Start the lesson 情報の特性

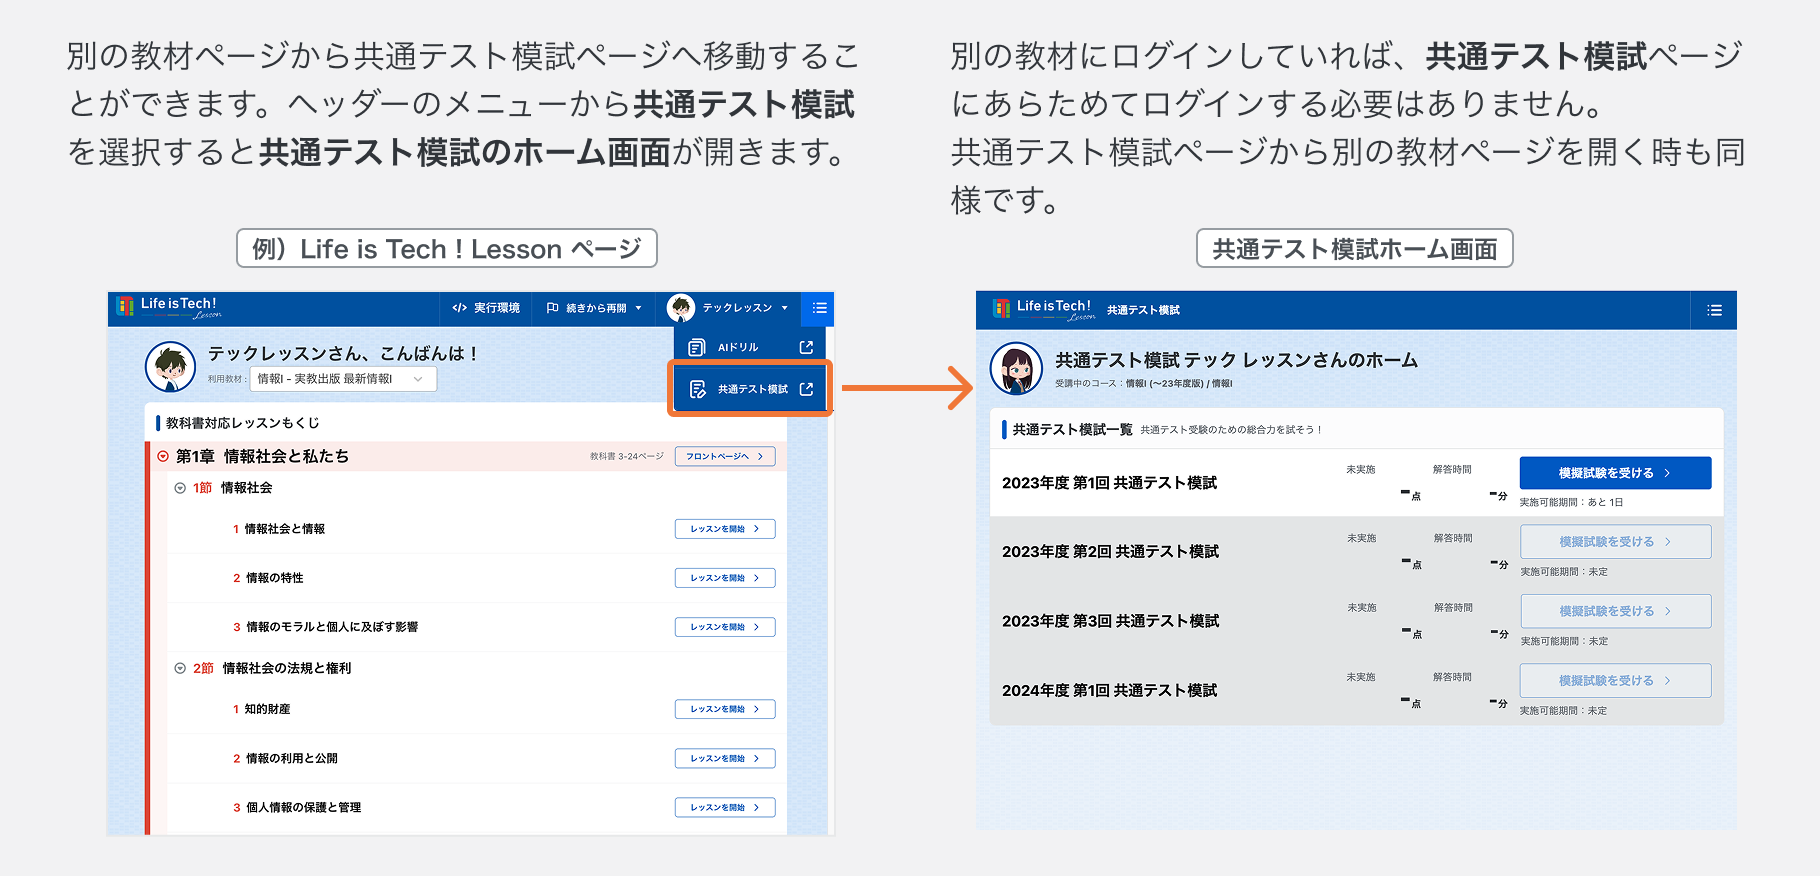click(x=725, y=578)
